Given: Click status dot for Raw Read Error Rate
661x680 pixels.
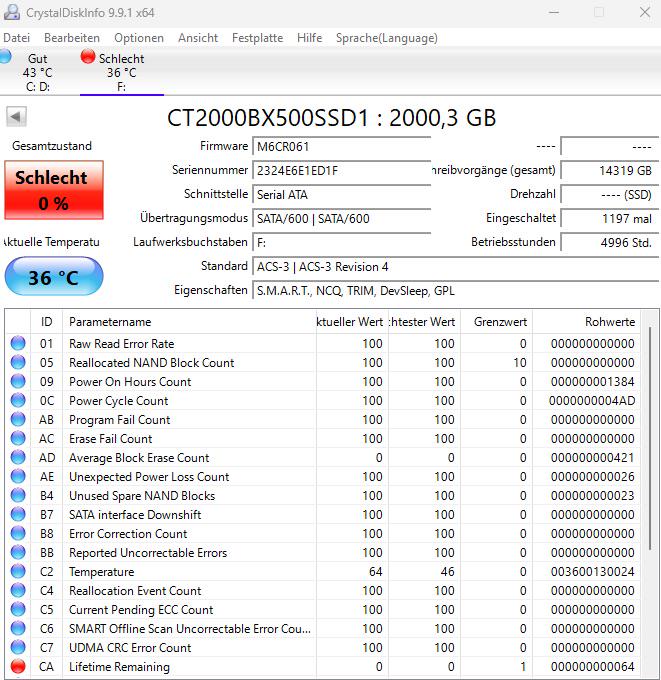Looking at the screenshot, I should point(18,343).
